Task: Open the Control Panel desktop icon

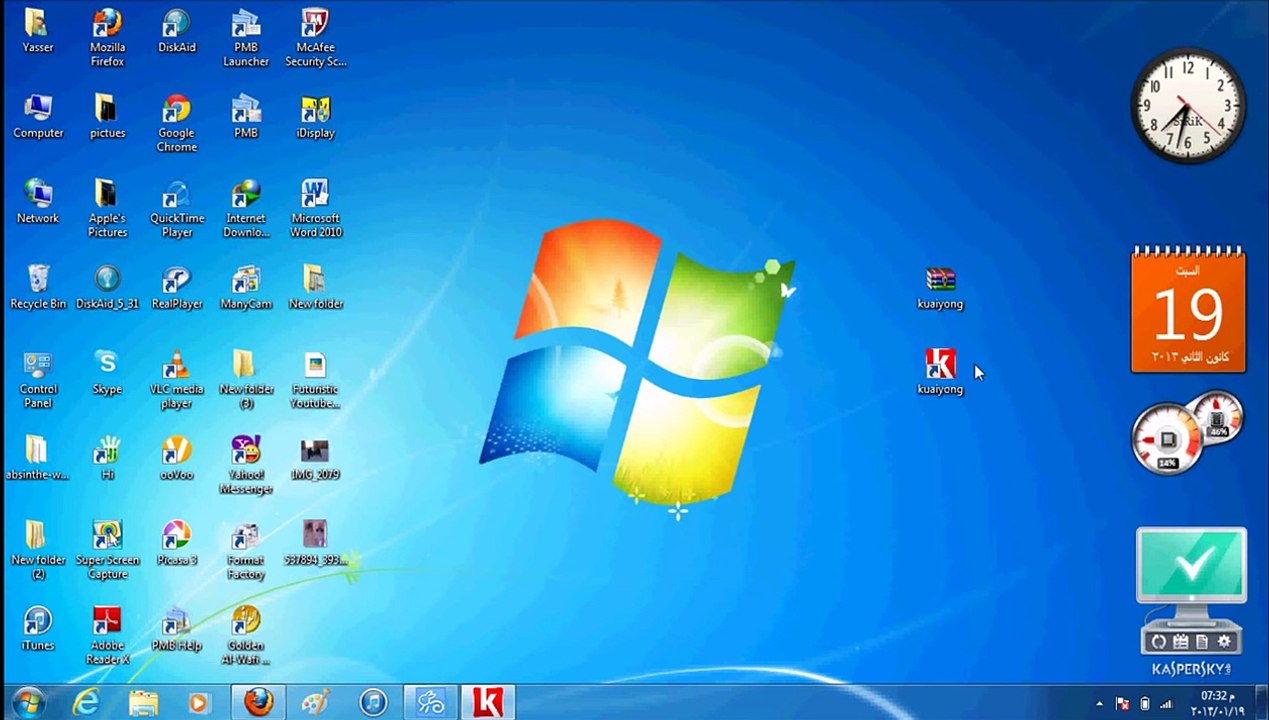Action: (38, 380)
